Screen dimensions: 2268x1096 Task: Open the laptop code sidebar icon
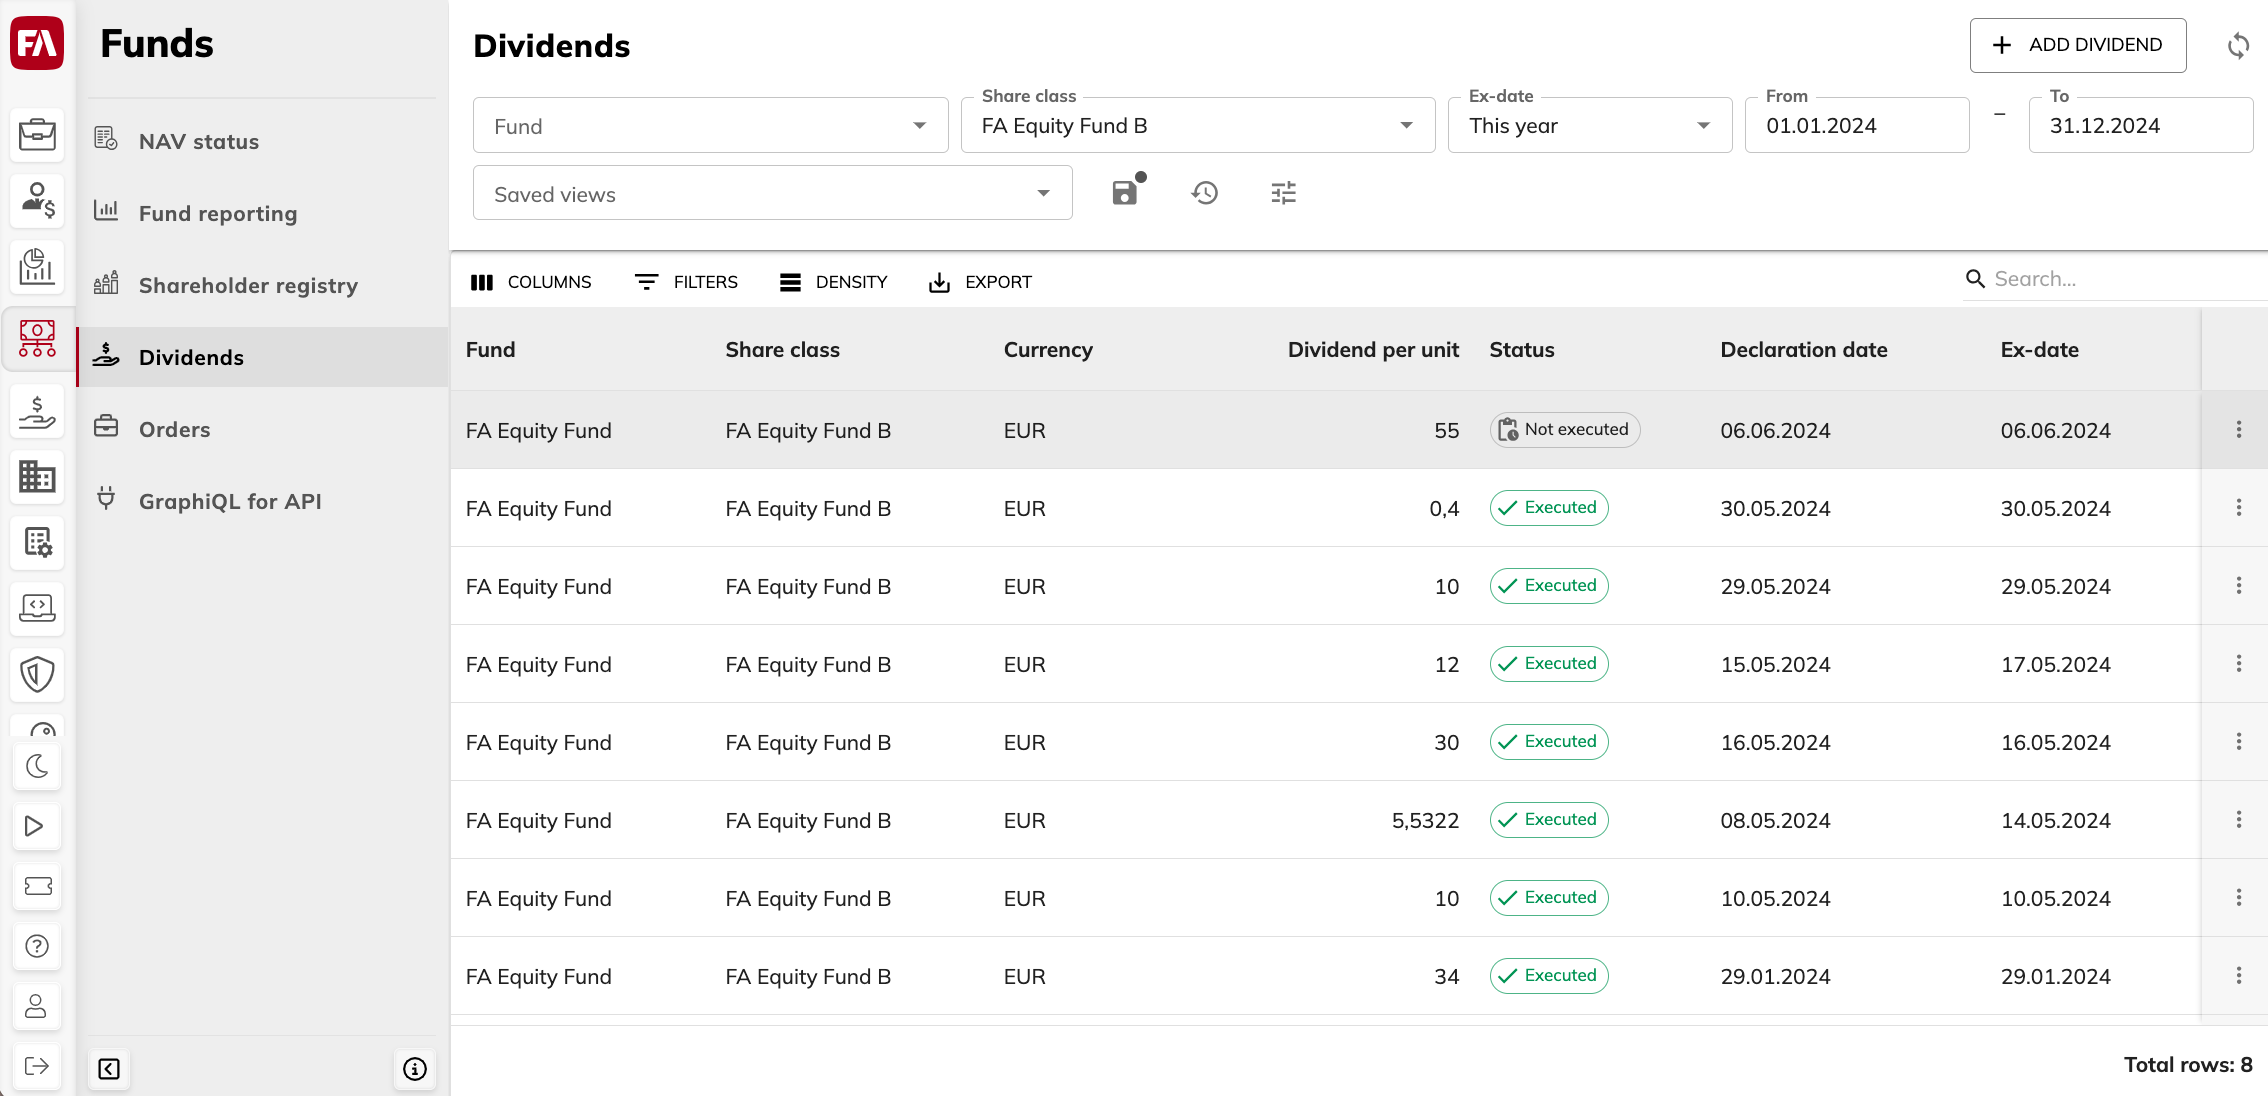(37, 608)
